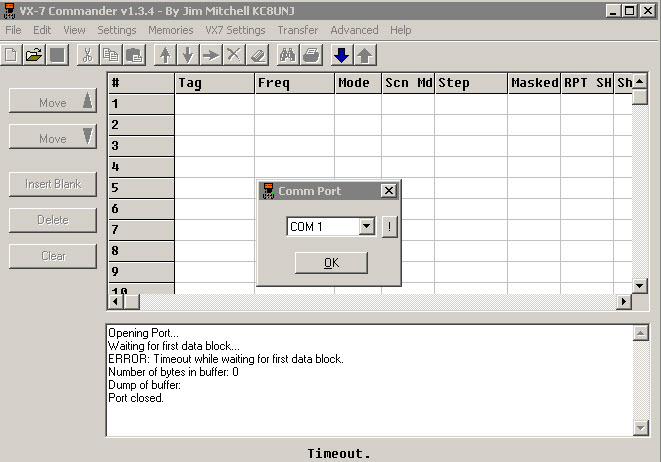Click grid vertical scrollbar down arrow
661x462 pixels.
(x=640, y=286)
